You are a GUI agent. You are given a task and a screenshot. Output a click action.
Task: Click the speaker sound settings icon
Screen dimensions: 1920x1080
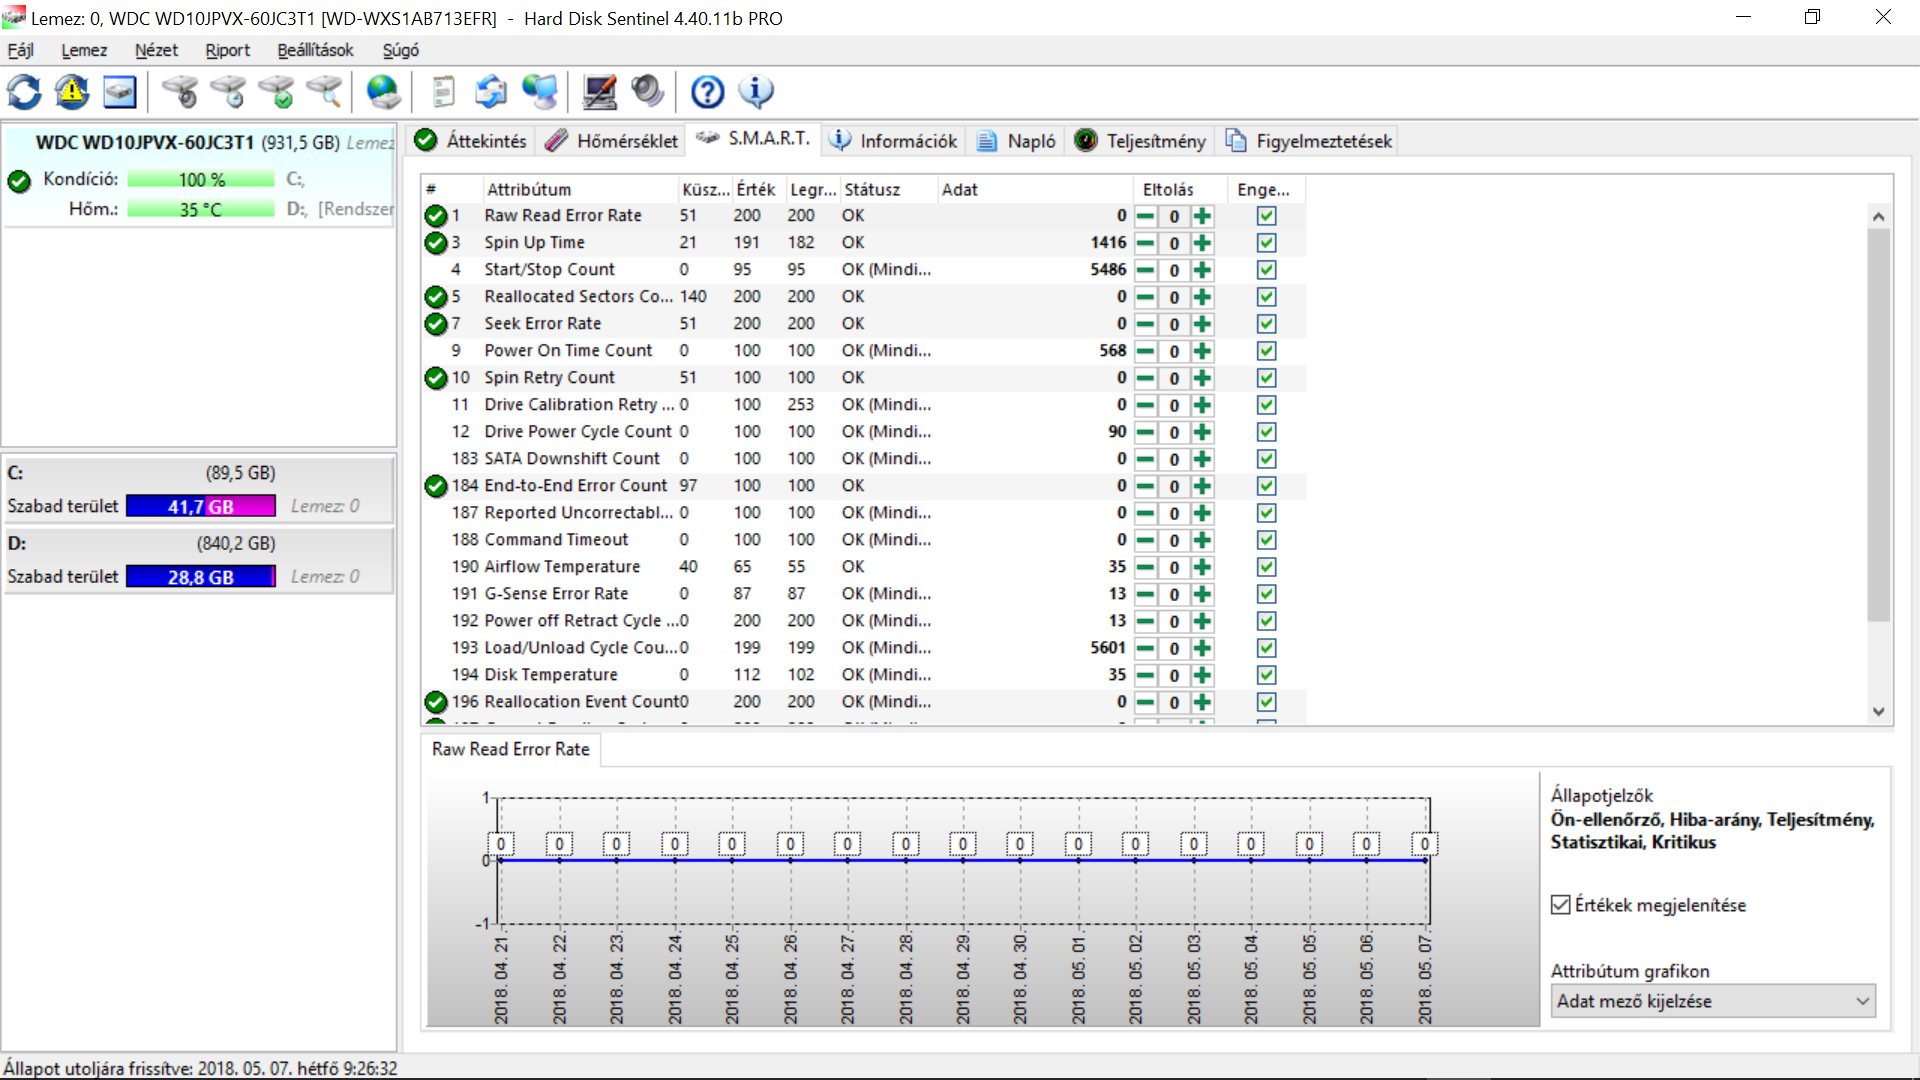(648, 92)
